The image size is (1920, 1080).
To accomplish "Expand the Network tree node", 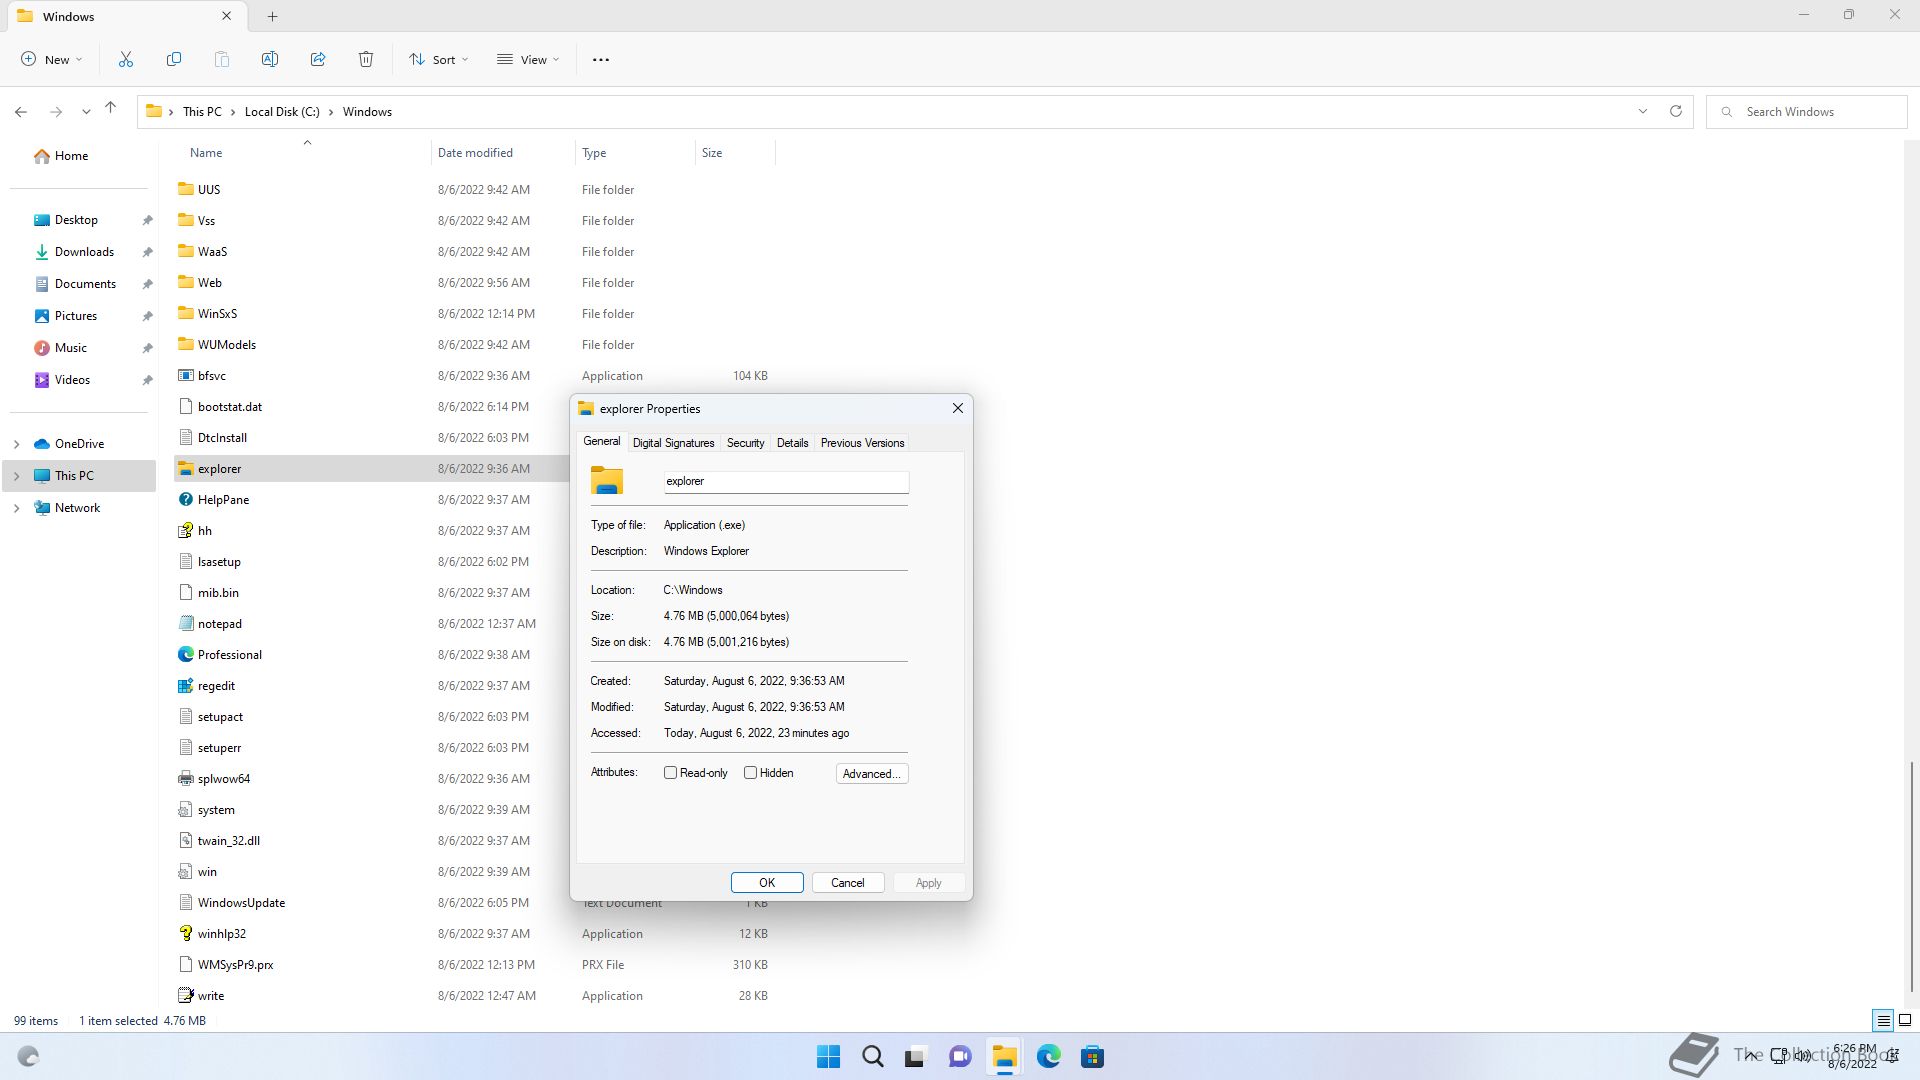I will [16, 508].
